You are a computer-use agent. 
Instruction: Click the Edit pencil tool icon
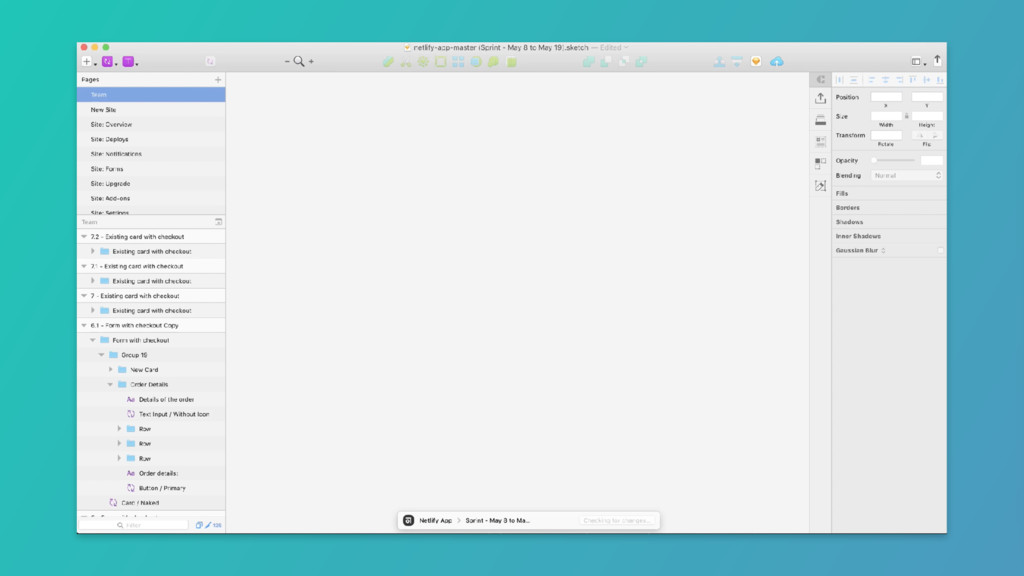click(389, 61)
